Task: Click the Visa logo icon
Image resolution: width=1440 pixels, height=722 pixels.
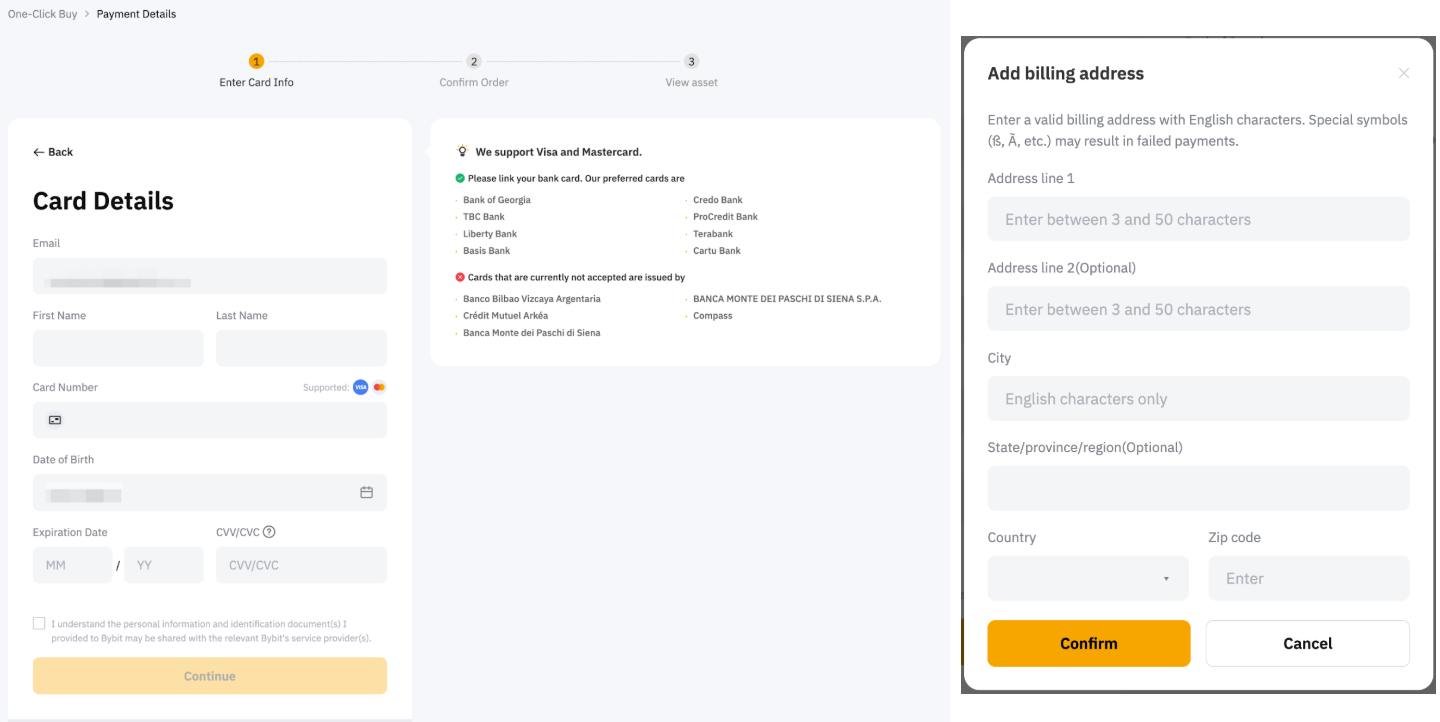Action: pos(360,387)
